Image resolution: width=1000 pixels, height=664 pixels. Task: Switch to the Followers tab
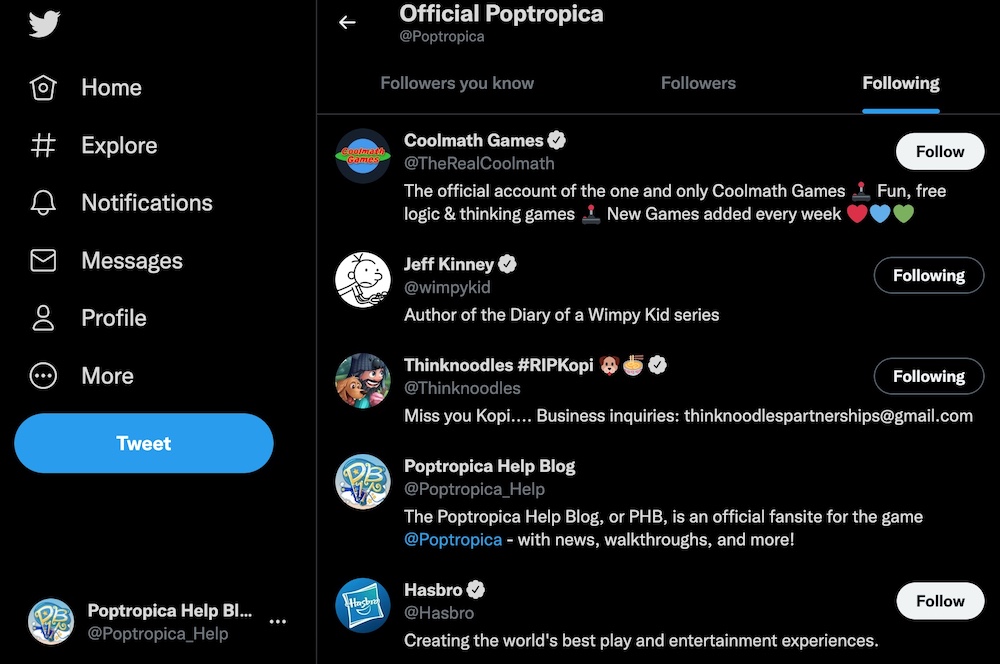(x=698, y=83)
